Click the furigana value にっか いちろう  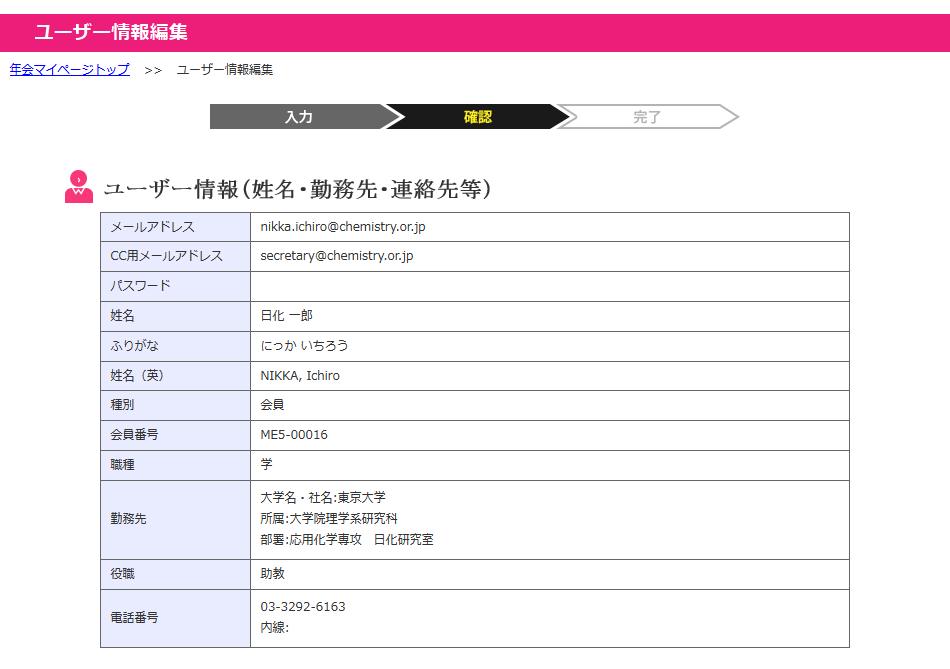(304, 346)
